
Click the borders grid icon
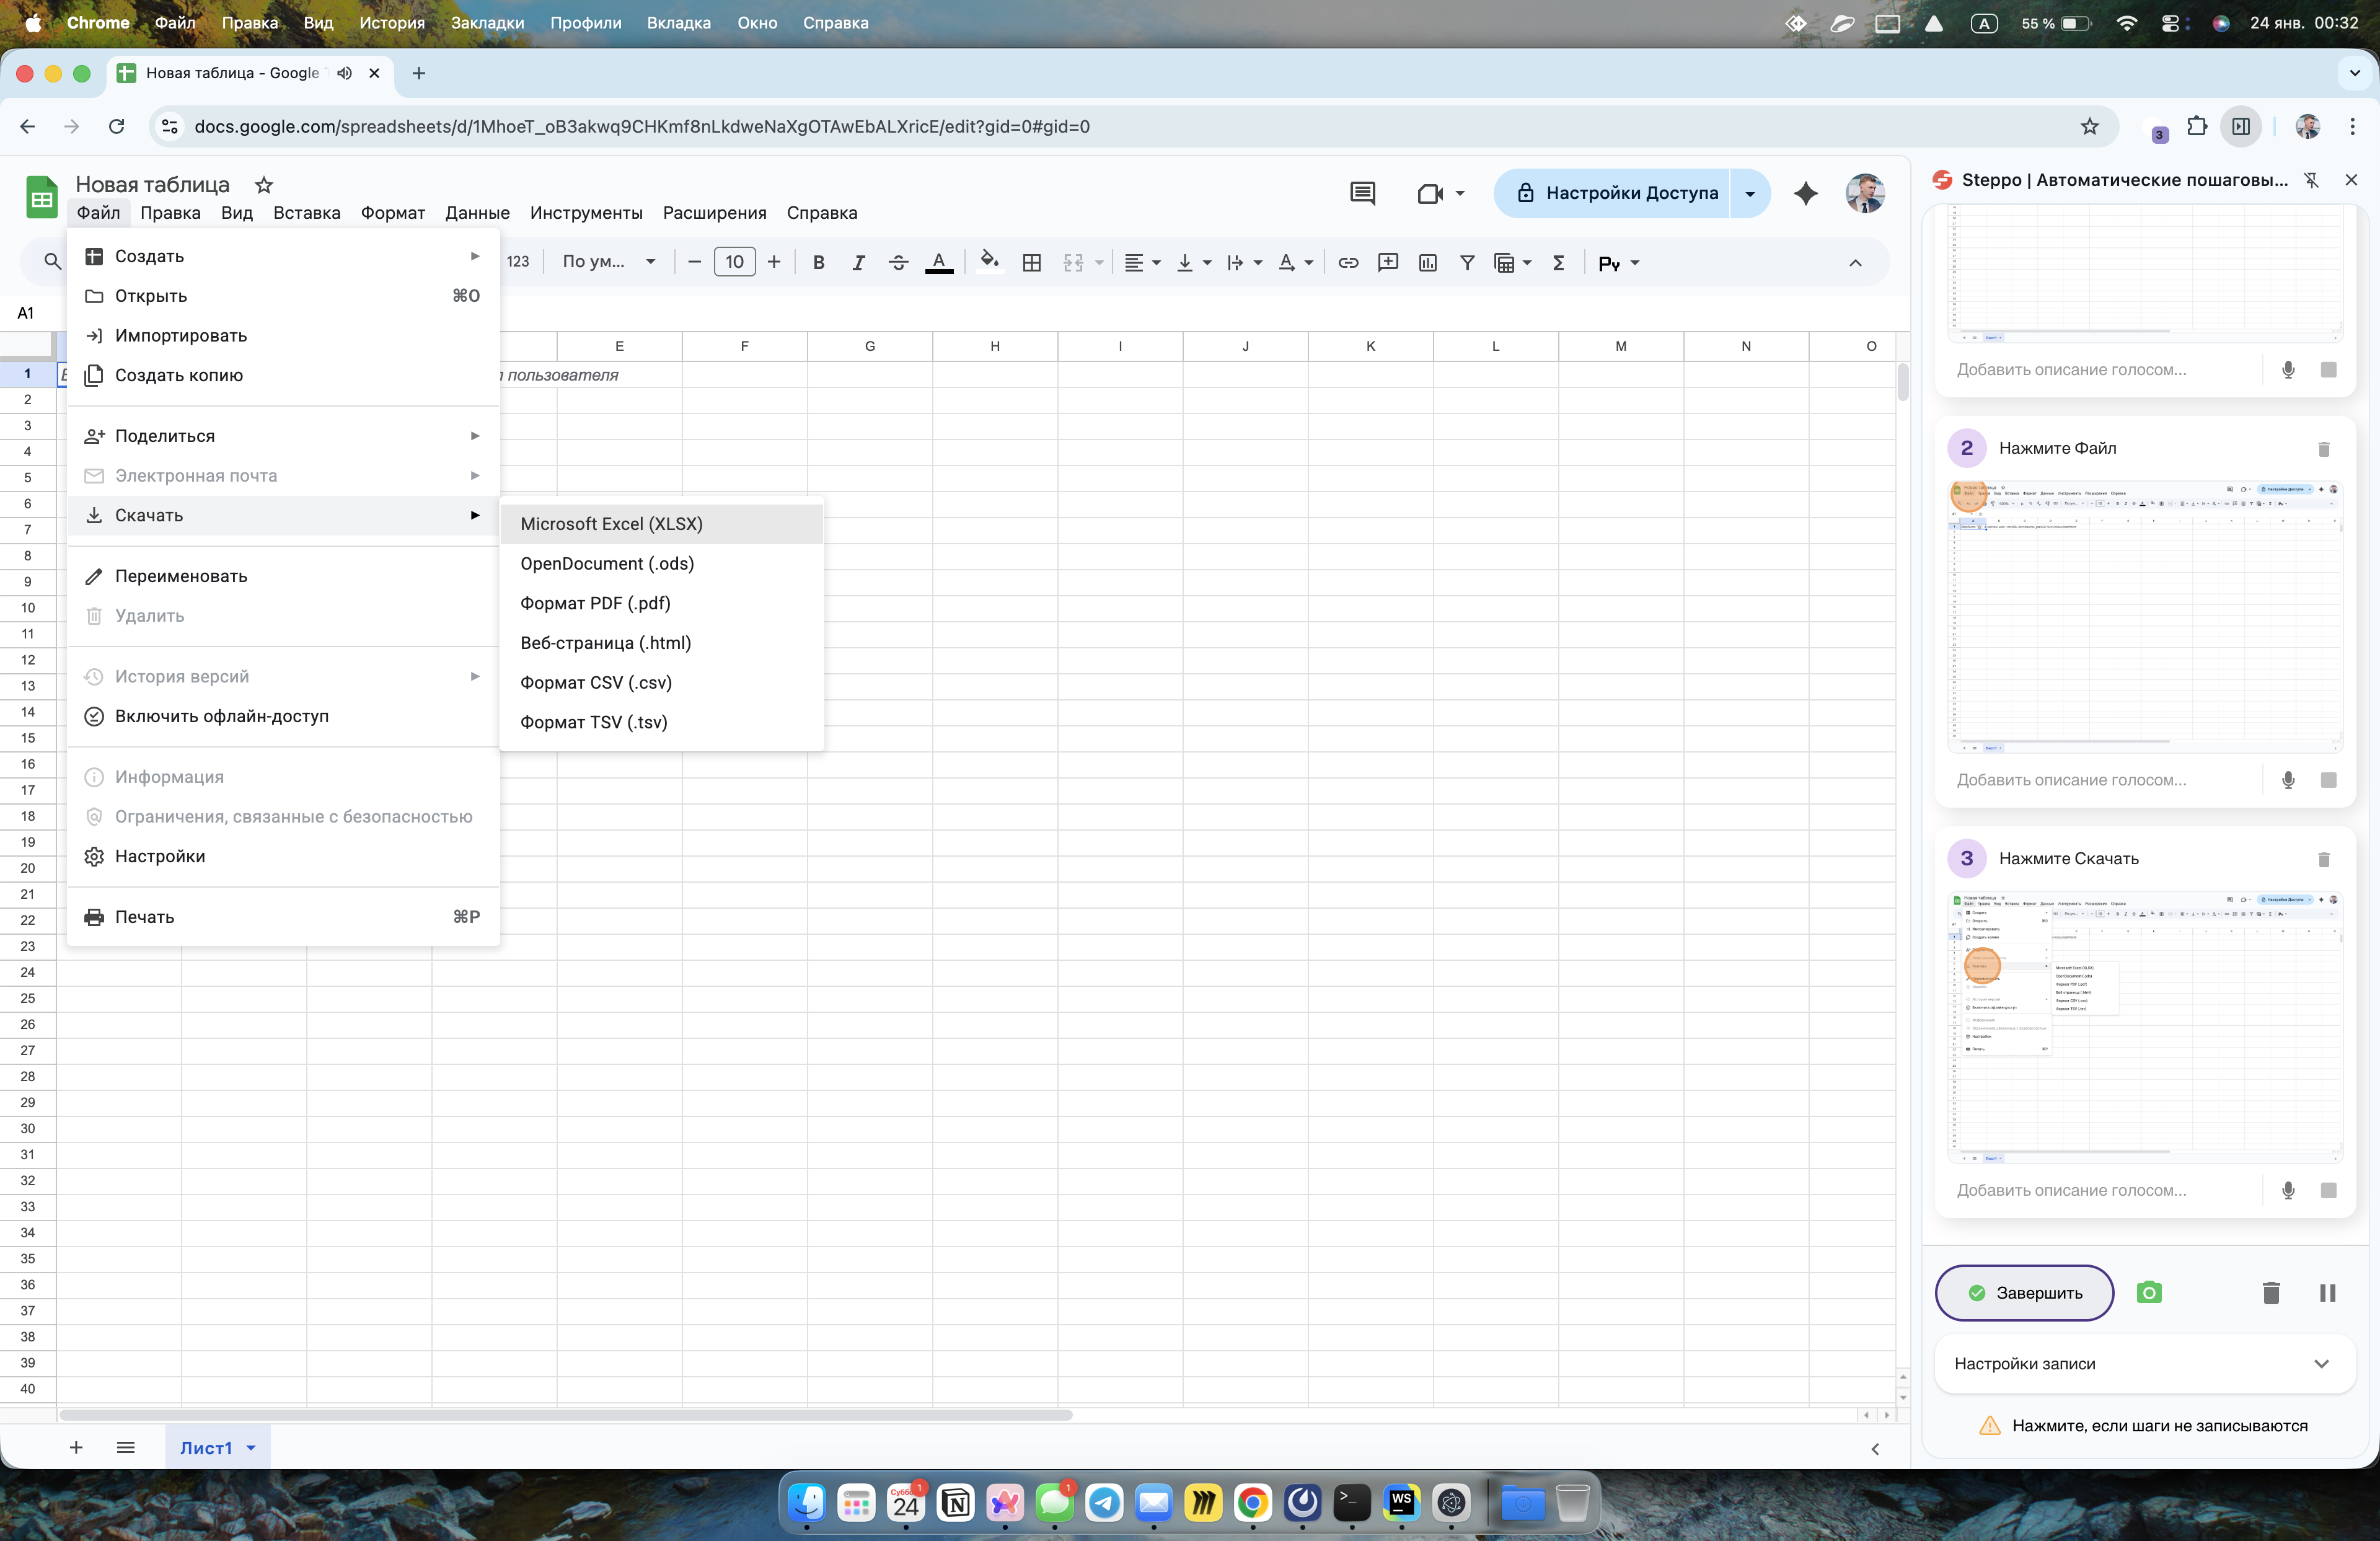(x=1032, y=262)
